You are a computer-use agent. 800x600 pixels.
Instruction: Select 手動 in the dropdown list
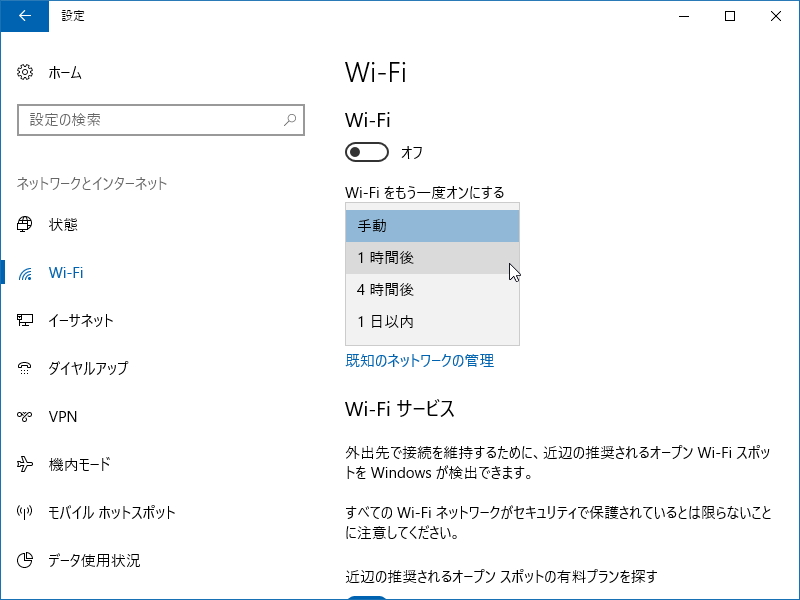coord(432,225)
